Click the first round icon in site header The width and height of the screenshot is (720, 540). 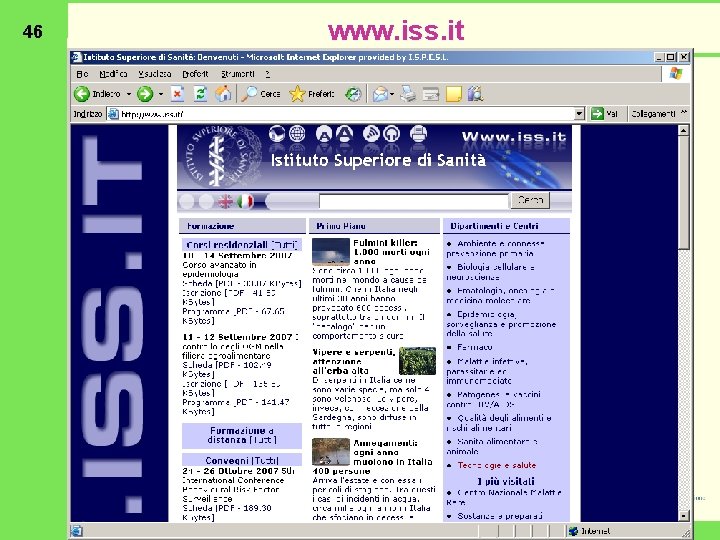coord(277,134)
